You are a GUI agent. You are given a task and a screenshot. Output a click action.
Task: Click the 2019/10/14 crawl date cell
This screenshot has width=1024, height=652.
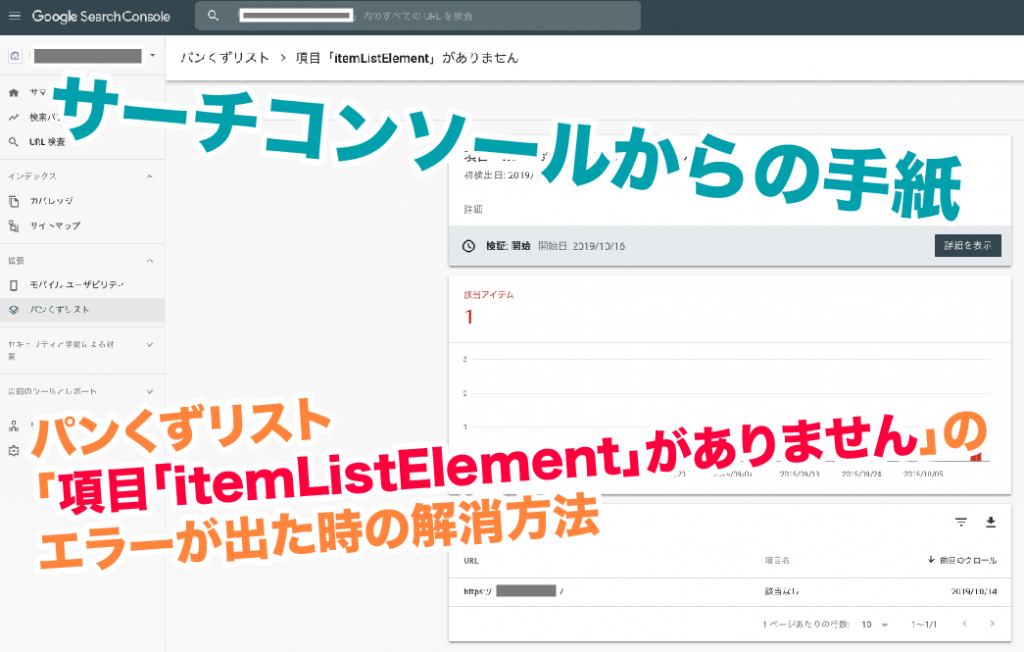pyautogui.click(x=974, y=591)
